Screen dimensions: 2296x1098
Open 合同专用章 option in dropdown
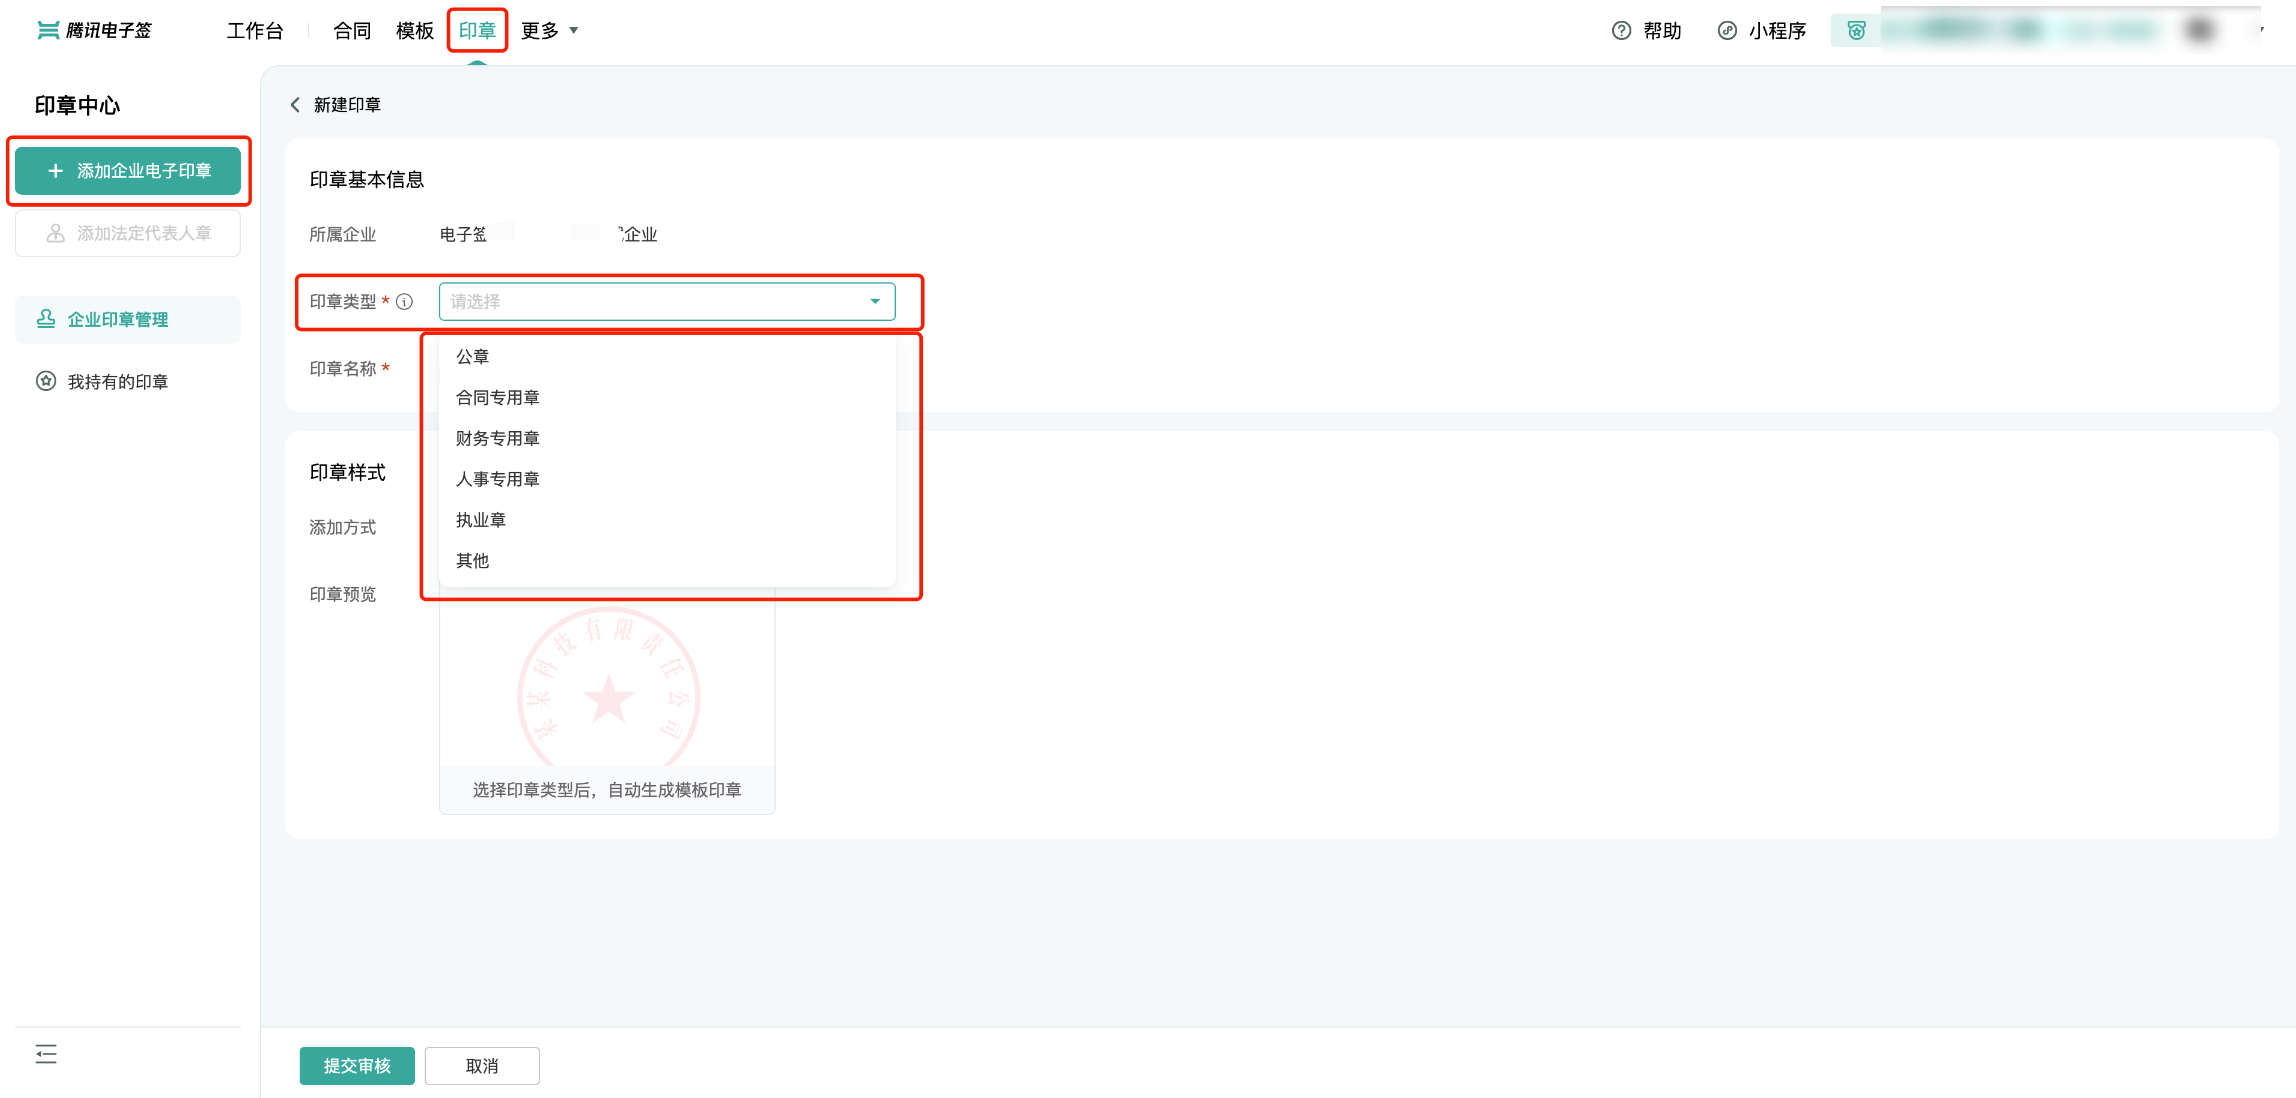coord(496,395)
